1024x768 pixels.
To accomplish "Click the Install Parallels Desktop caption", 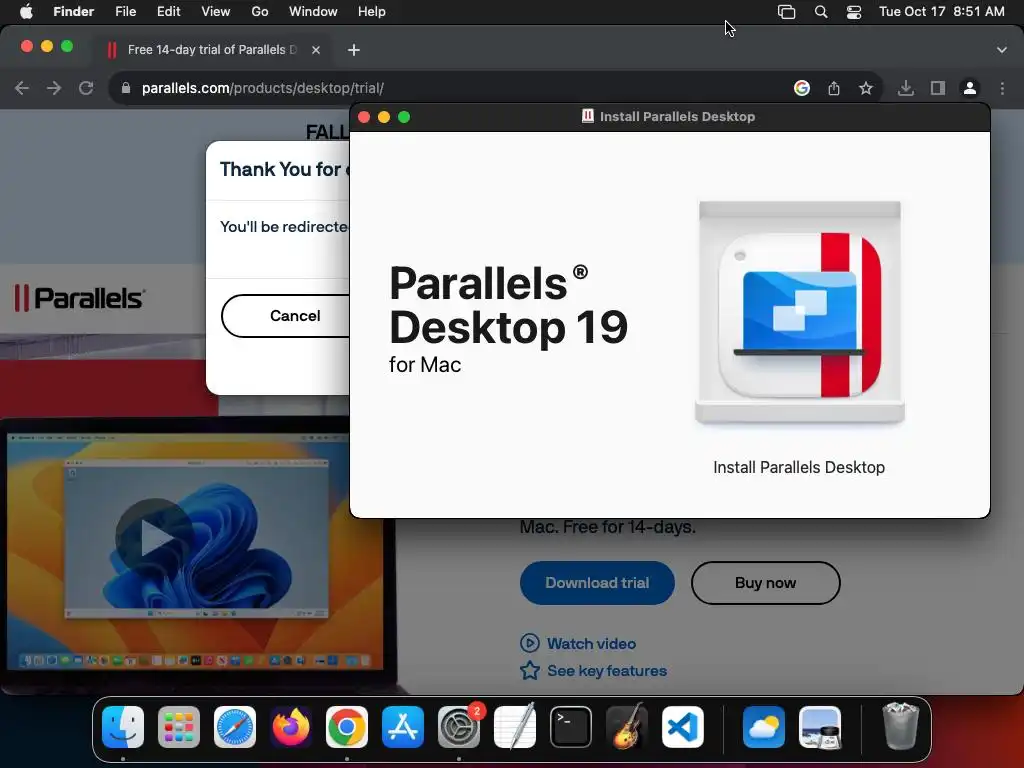I will click(x=799, y=467).
